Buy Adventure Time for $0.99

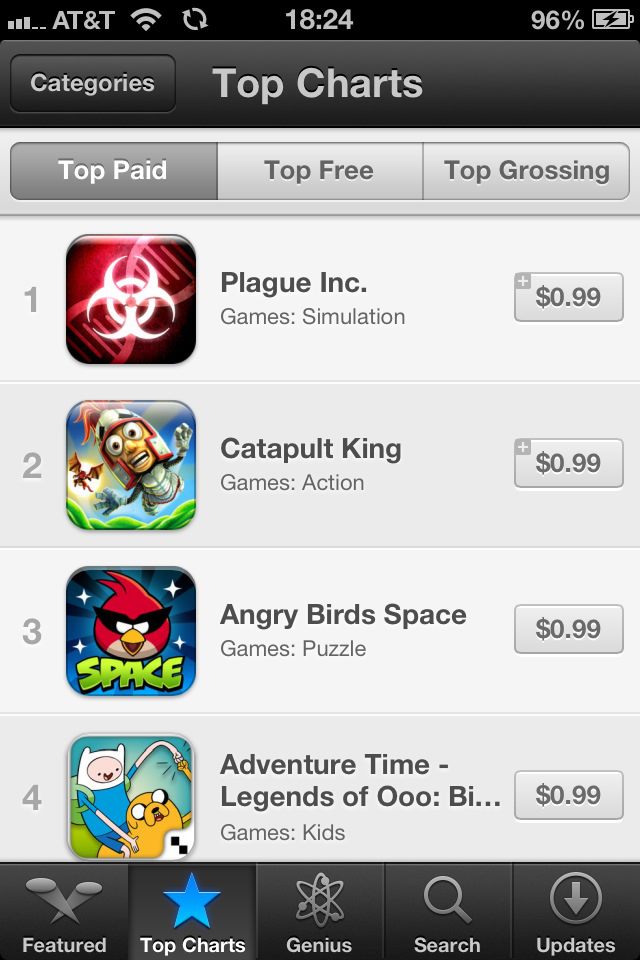coord(569,795)
